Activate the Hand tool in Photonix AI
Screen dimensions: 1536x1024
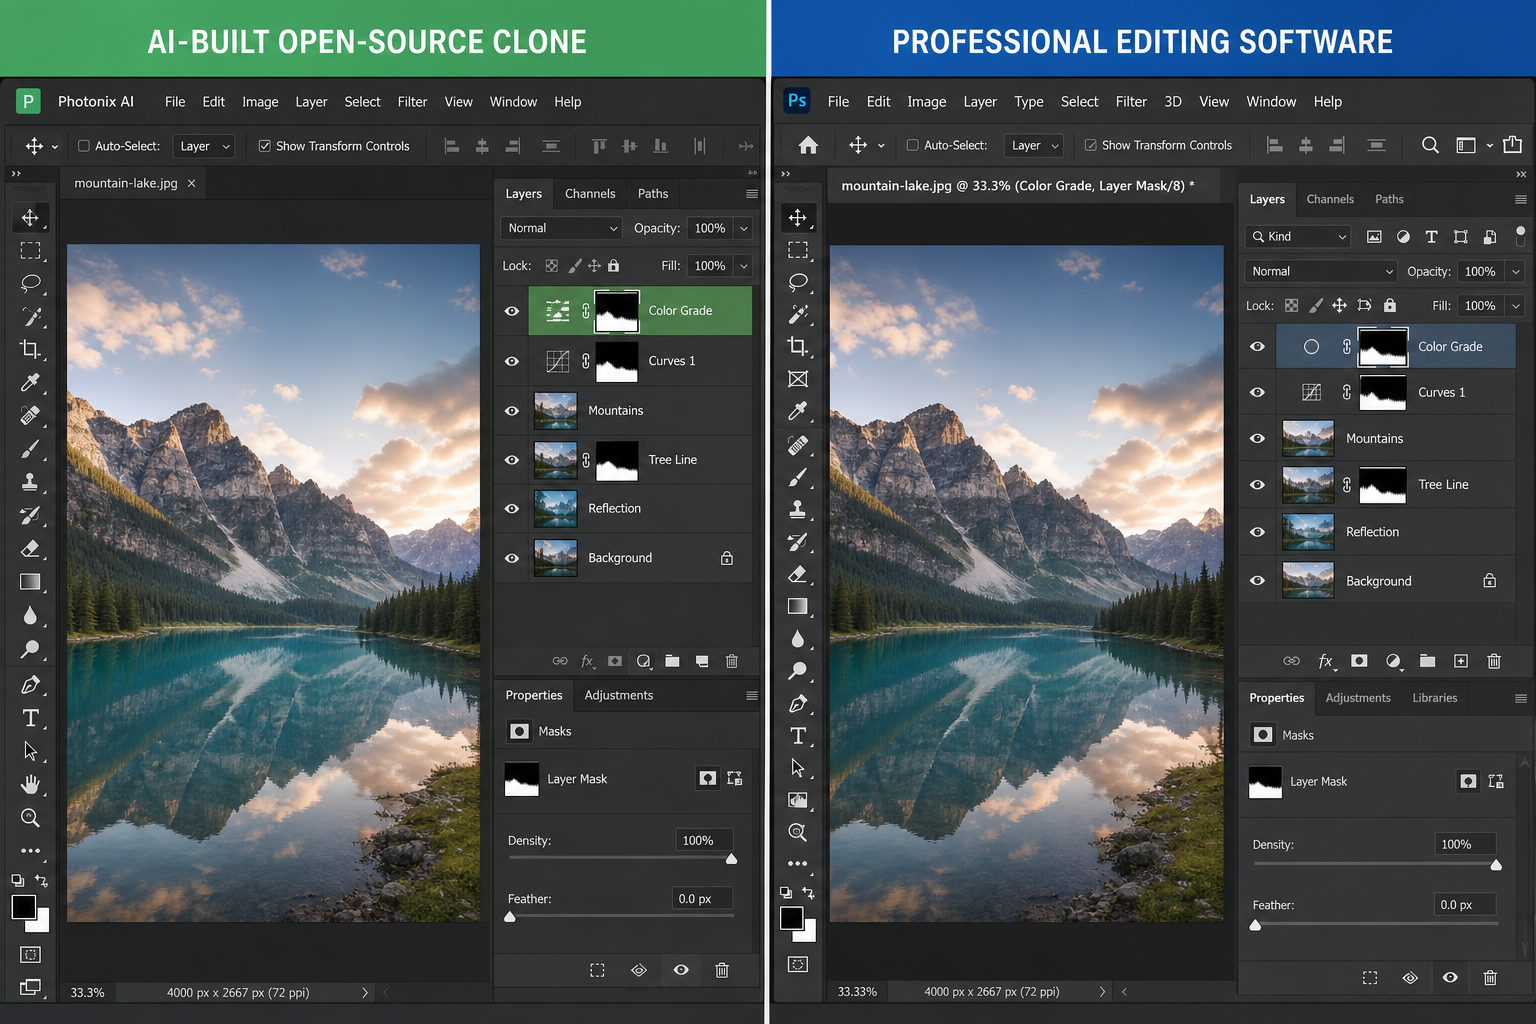31,784
